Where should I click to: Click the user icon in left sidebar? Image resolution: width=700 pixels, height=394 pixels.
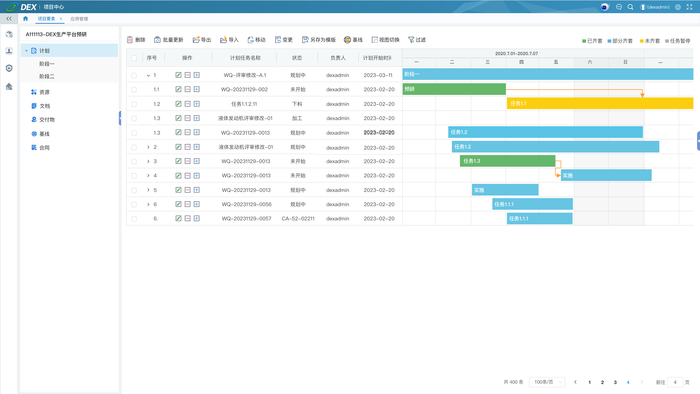pos(9,51)
